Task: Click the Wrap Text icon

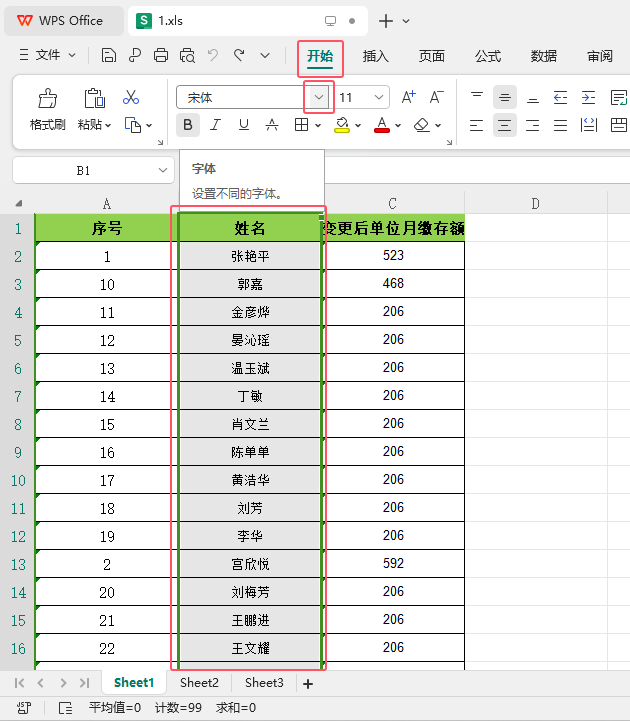Action: tap(619, 97)
